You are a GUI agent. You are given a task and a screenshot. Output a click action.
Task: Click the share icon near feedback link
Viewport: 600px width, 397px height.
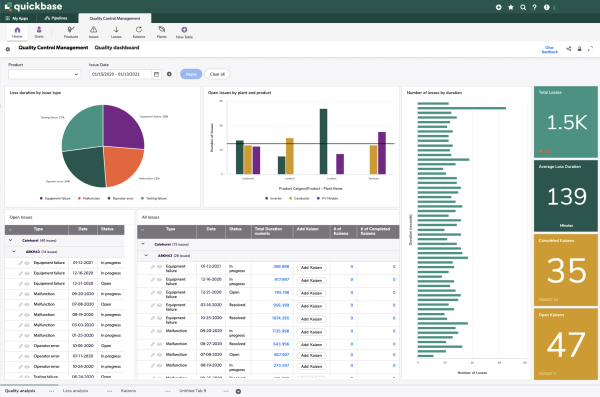tap(569, 49)
